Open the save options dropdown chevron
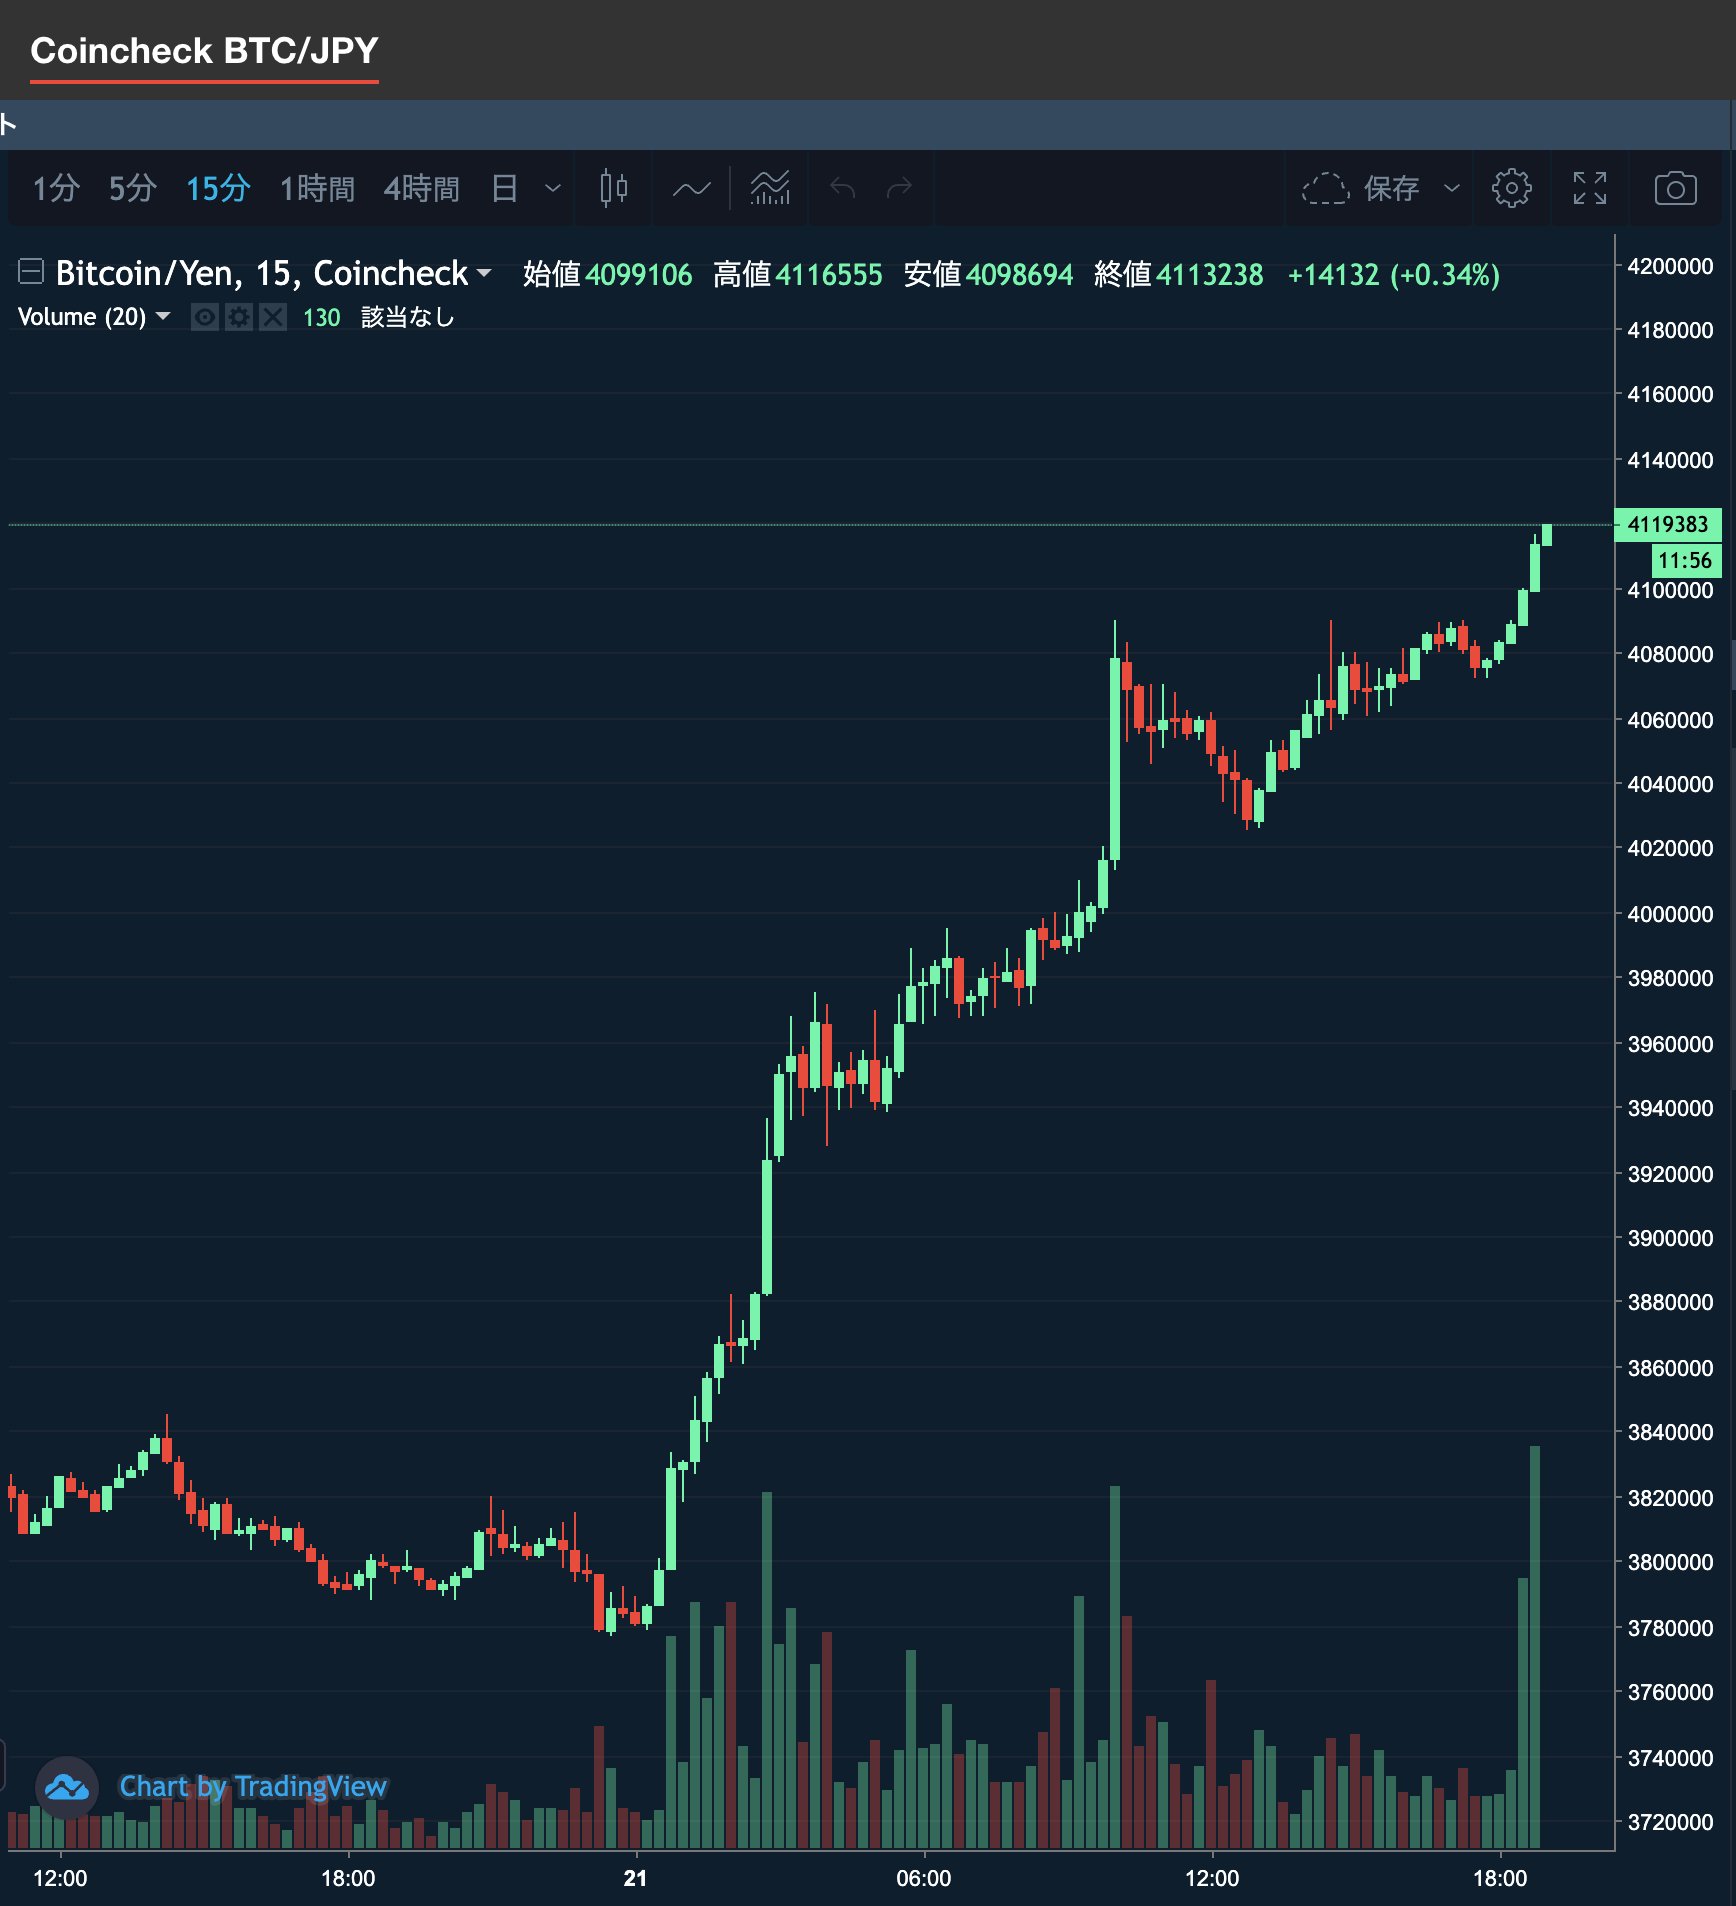Image resolution: width=1736 pixels, height=1906 pixels. point(1452,188)
